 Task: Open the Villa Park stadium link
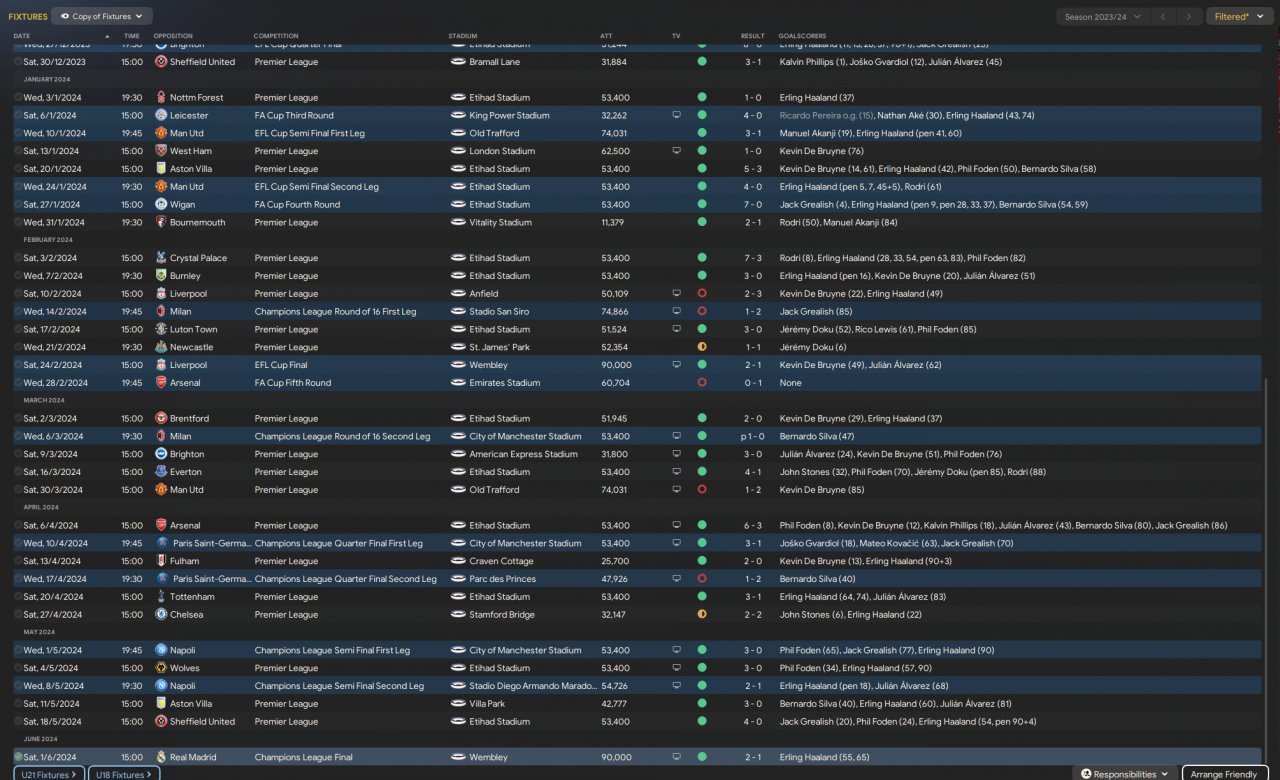(x=487, y=704)
